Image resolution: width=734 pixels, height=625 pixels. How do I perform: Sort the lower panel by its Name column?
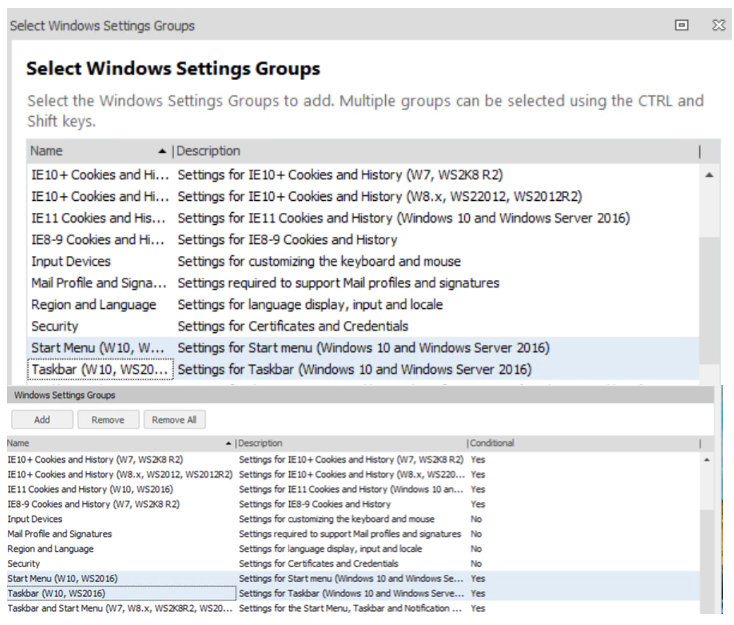119,443
